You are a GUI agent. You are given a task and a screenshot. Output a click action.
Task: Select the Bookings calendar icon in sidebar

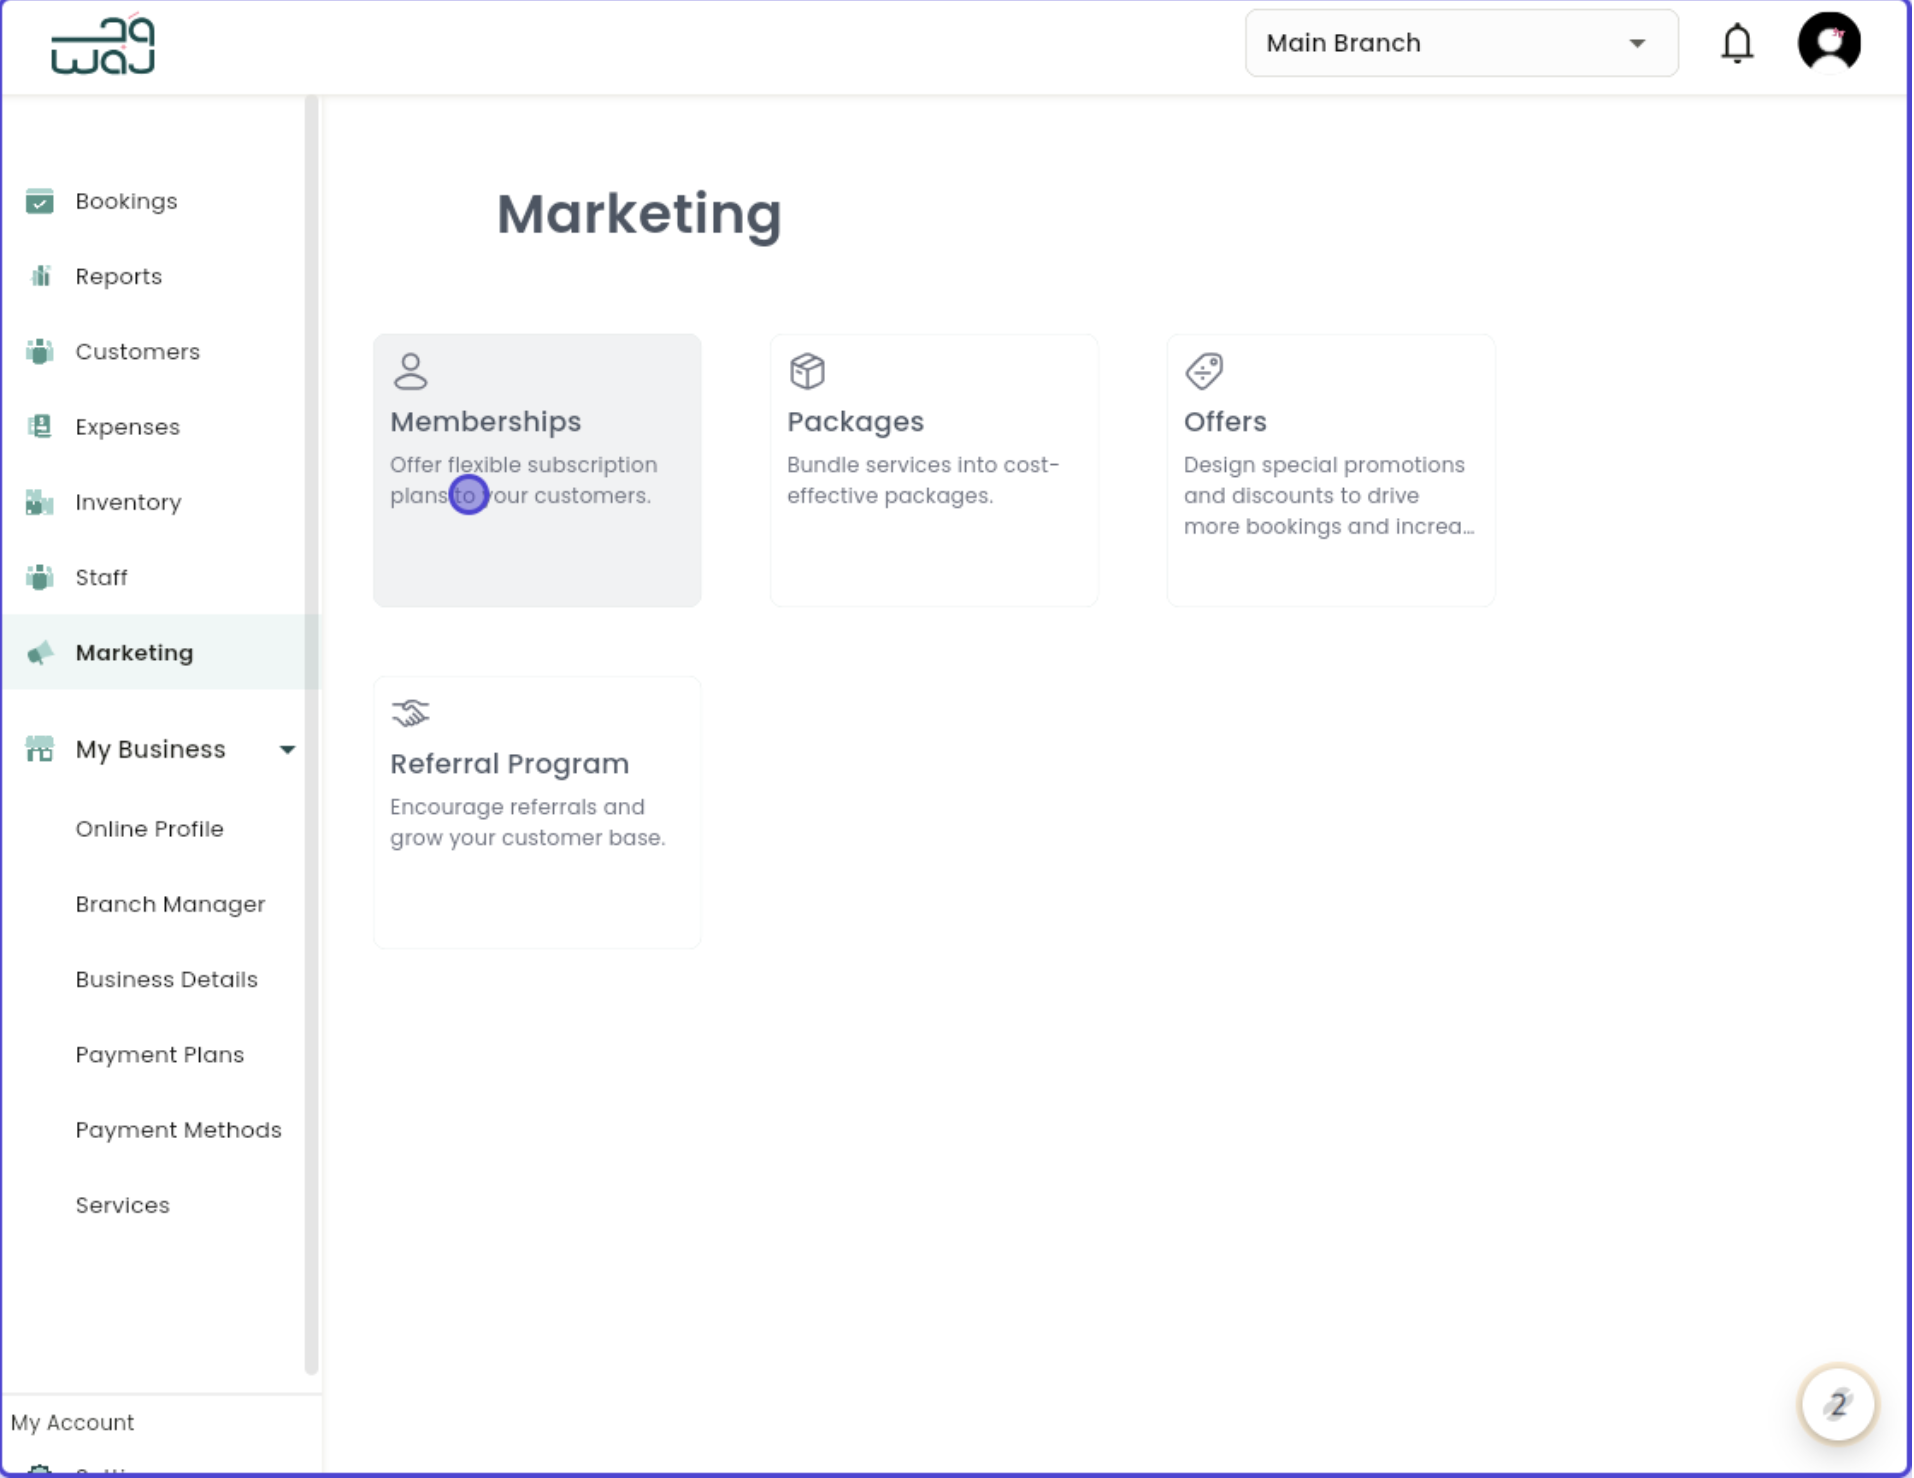(x=38, y=201)
